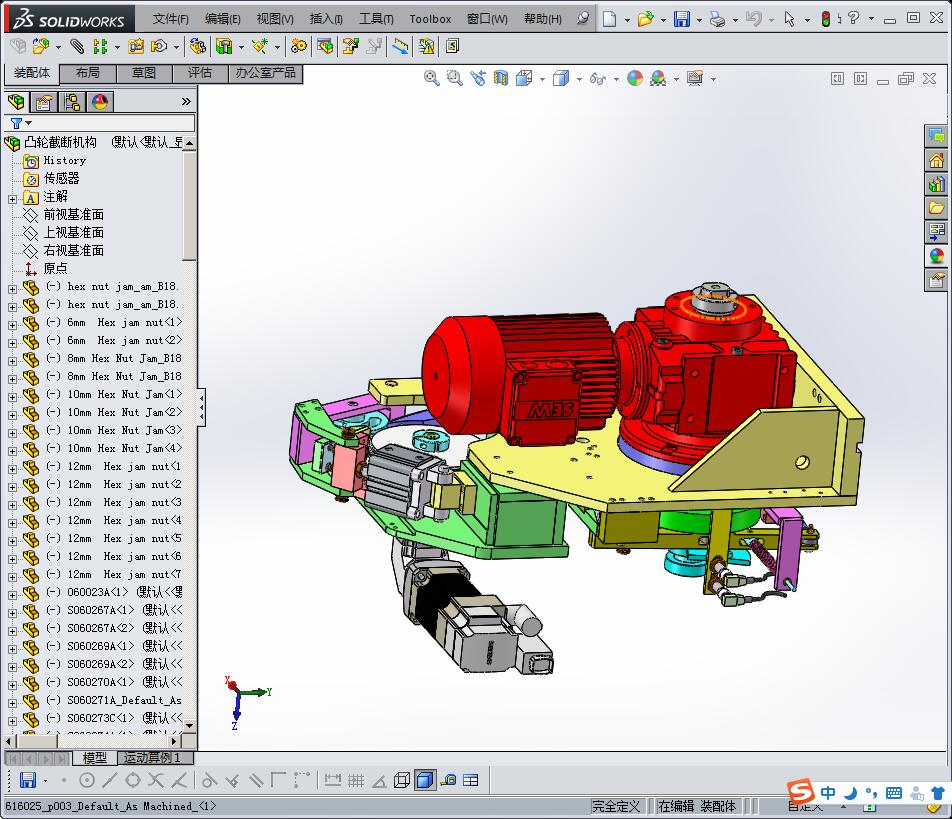Click the Mate paperclip icon
The image size is (952, 819).
[76, 46]
